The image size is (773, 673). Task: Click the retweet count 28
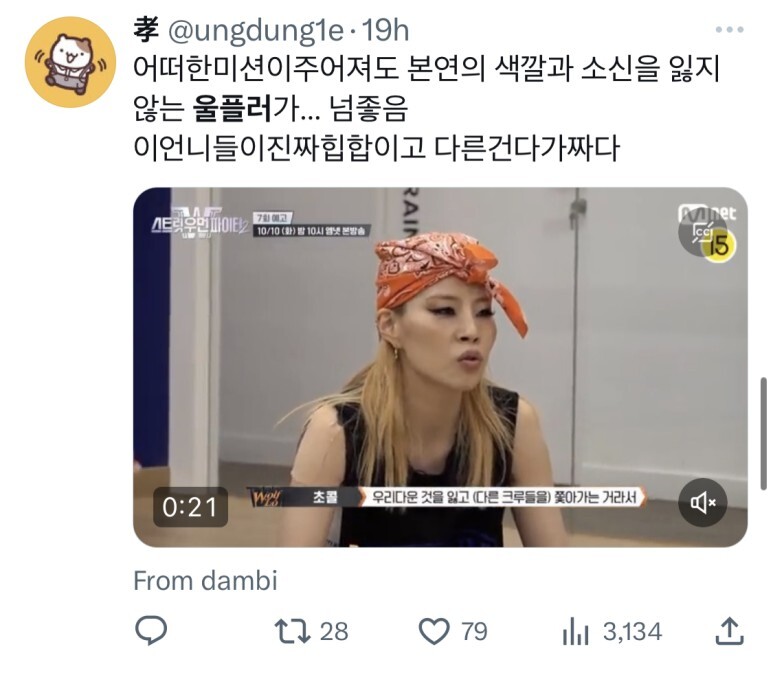[x=334, y=632]
